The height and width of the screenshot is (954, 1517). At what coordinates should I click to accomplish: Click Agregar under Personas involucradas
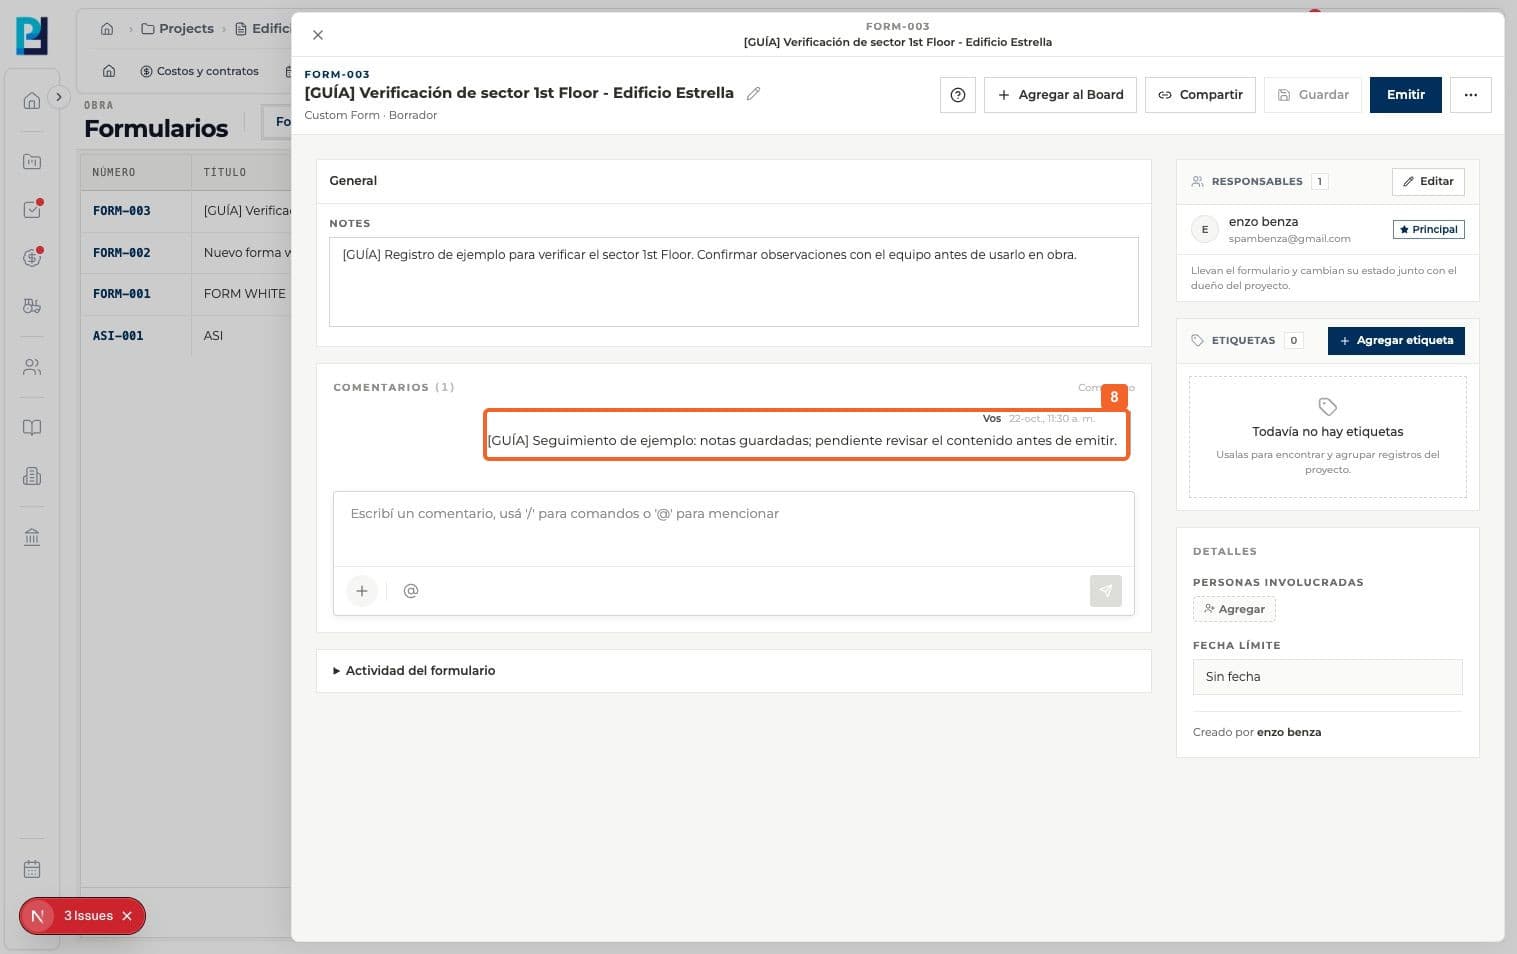[x=1234, y=609]
